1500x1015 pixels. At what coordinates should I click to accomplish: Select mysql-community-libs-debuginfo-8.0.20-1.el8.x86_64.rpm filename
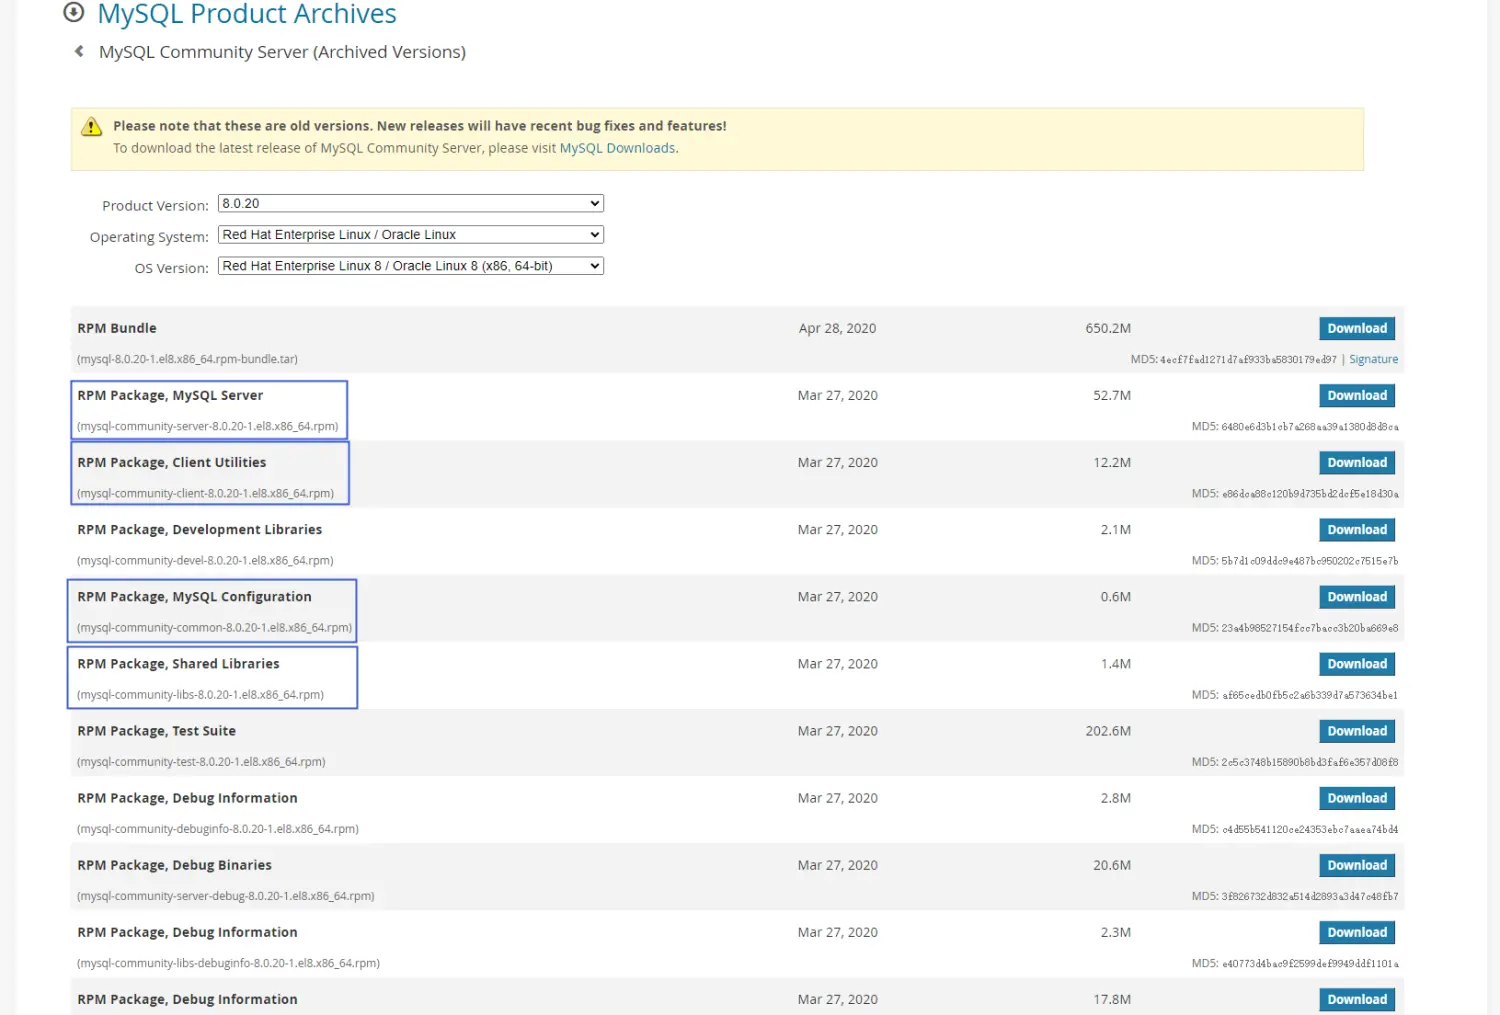(228, 963)
